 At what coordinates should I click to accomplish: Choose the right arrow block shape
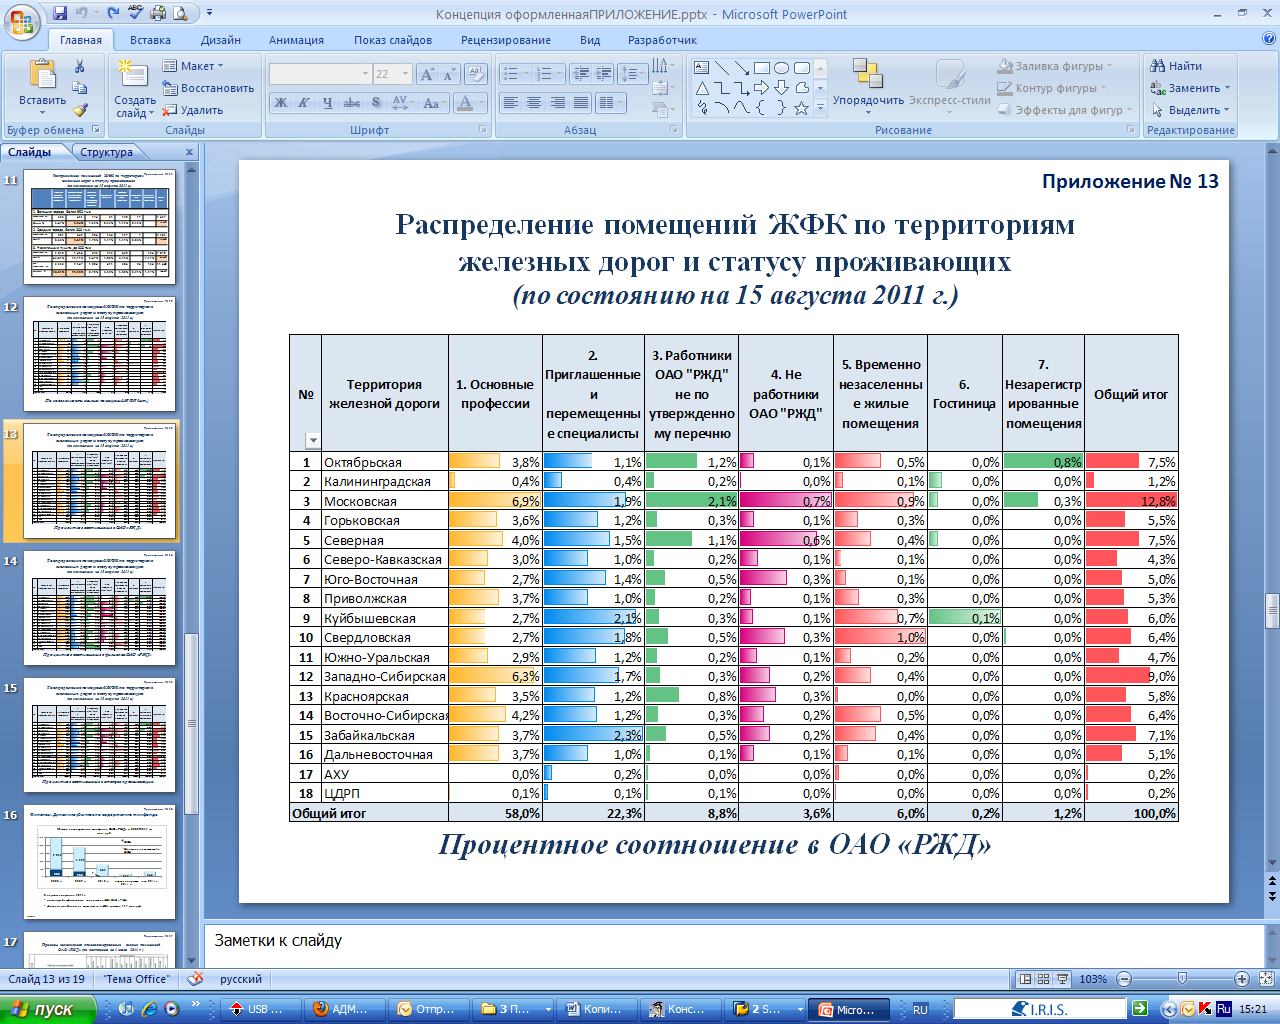point(762,88)
